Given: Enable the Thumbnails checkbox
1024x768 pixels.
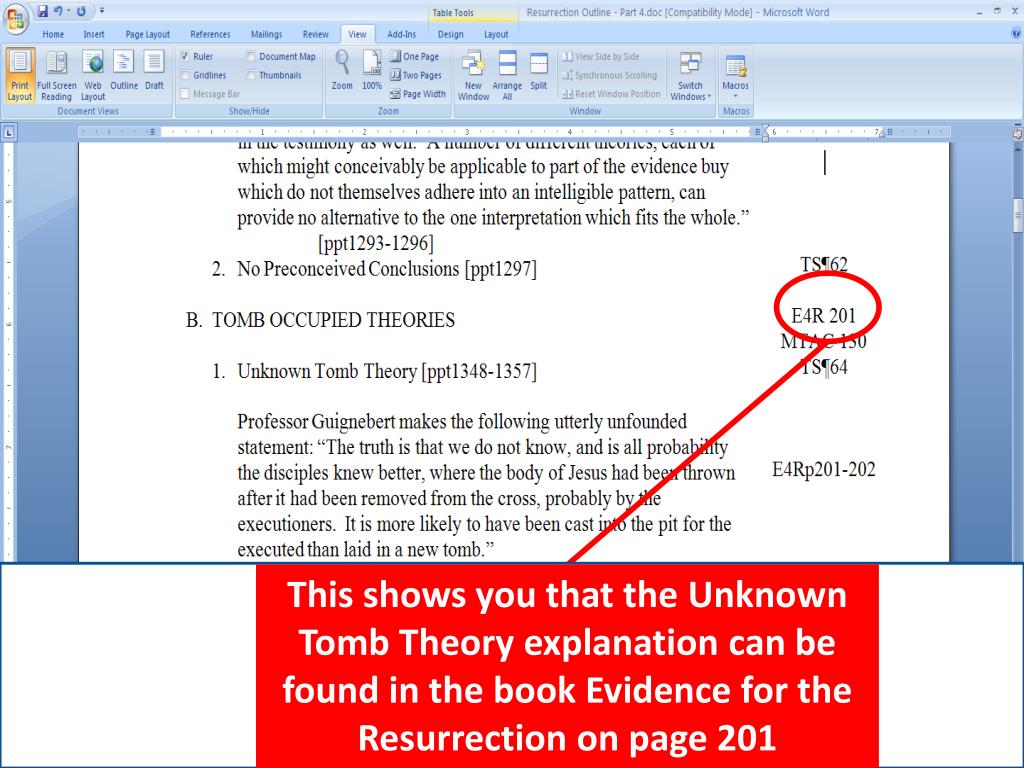Looking at the screenshot, I should [x=251, y=75].
